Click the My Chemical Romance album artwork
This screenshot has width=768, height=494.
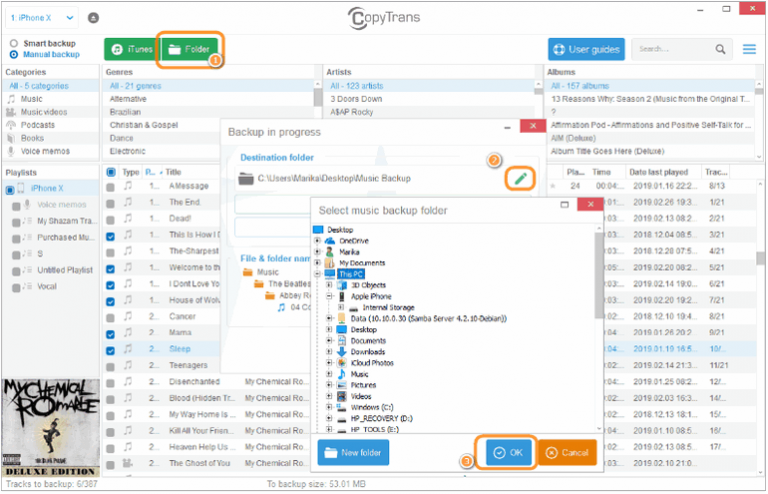tap(49, 426)
